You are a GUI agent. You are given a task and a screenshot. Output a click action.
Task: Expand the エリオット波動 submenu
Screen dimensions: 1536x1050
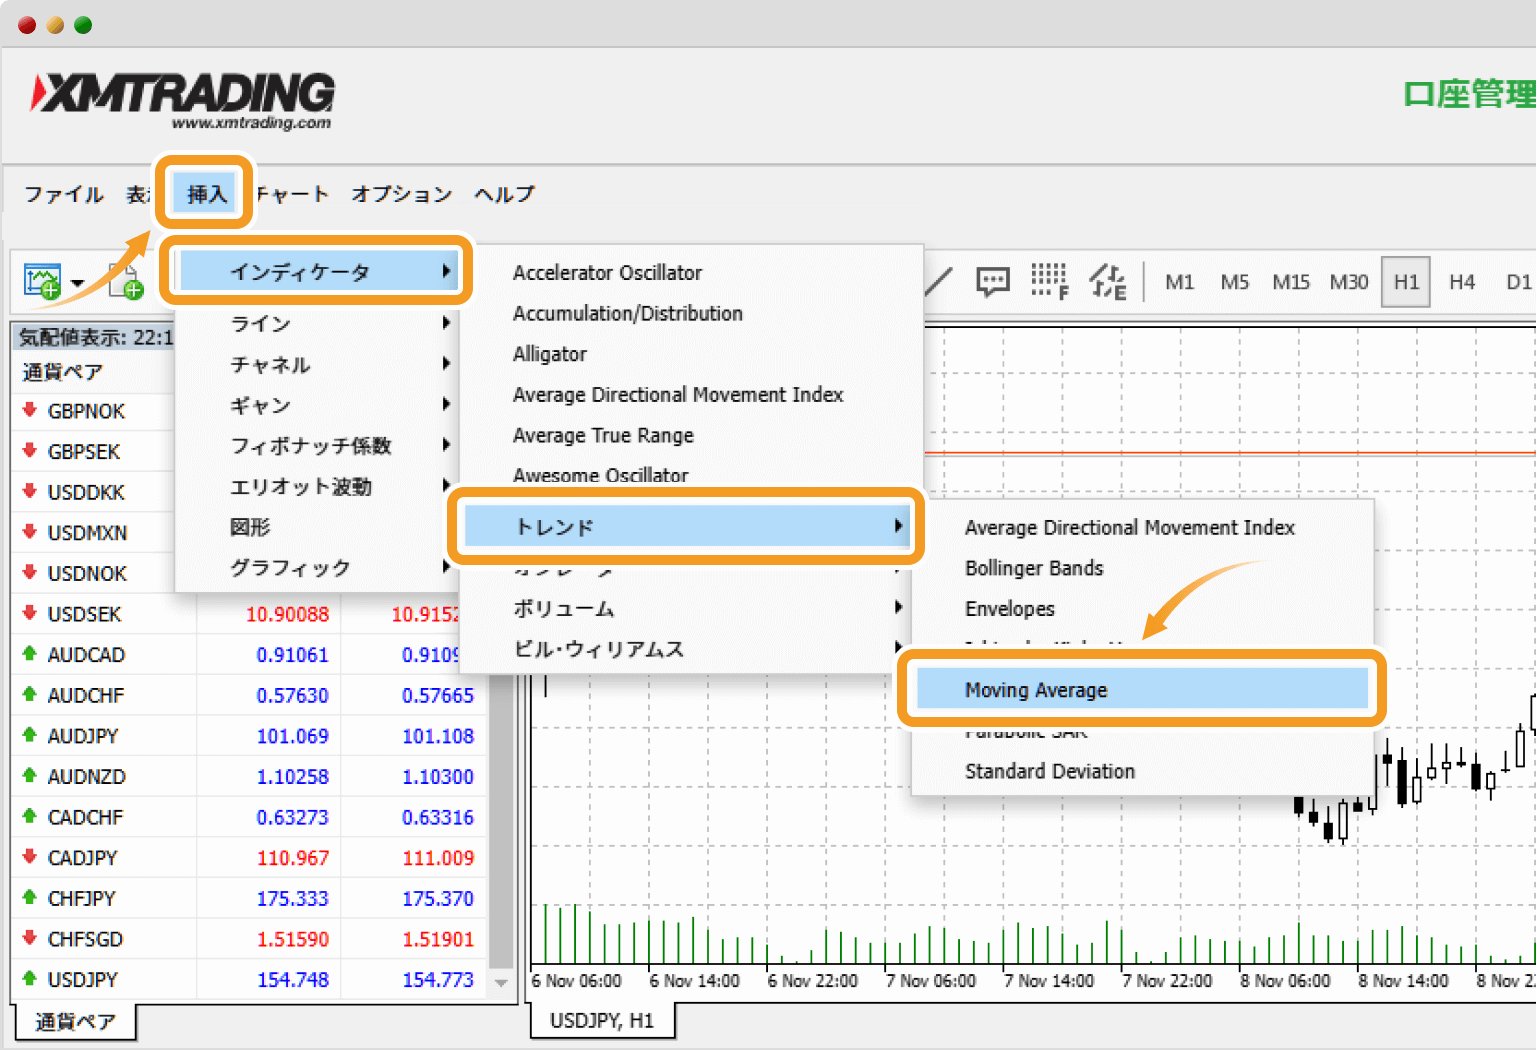[x=316, y=486]
